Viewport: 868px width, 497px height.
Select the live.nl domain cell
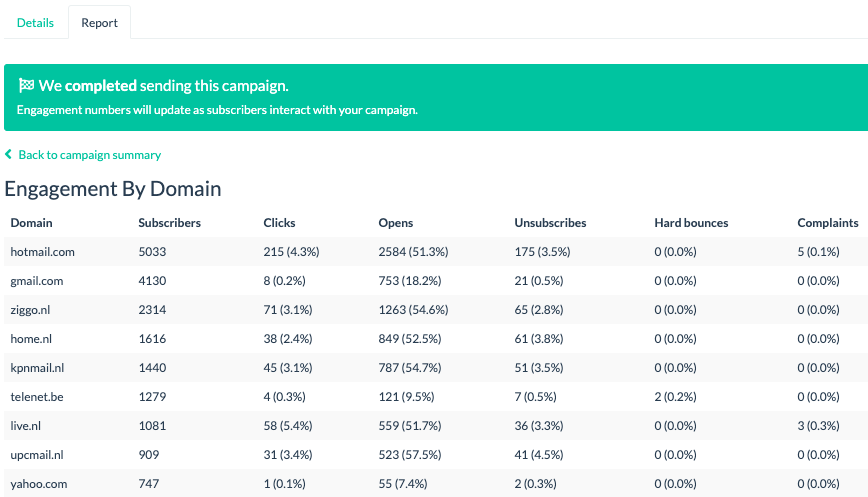click(25, 426)
